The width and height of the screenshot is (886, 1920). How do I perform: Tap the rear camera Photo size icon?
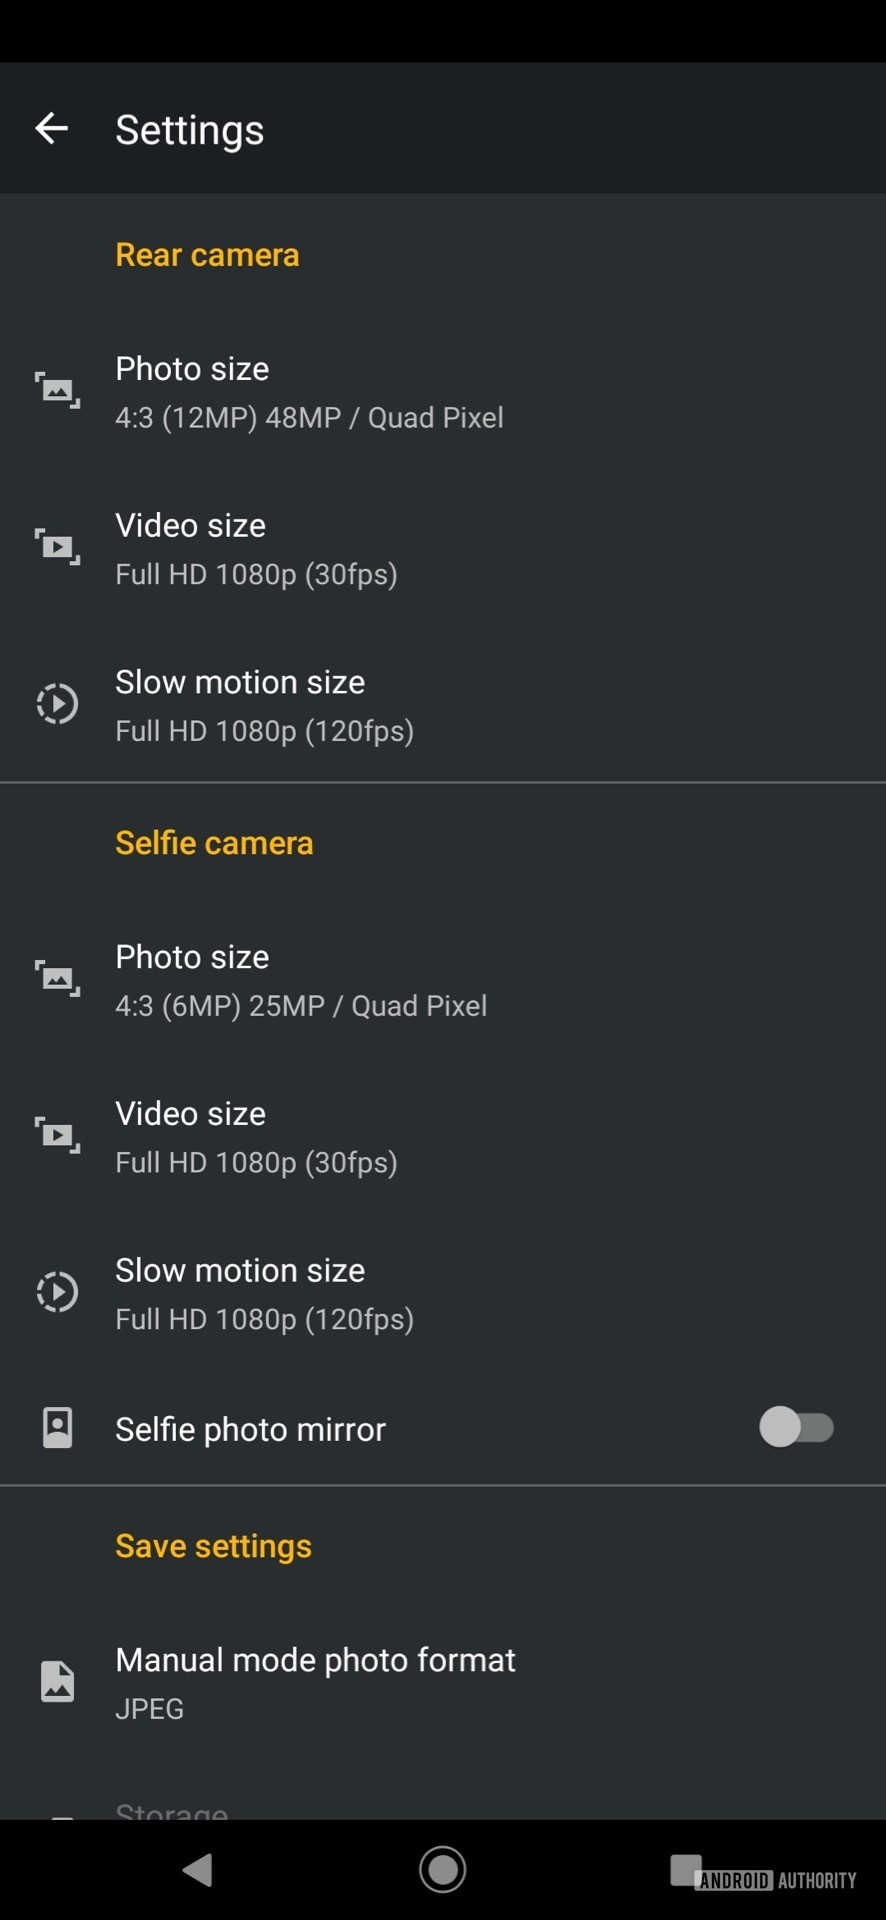point(58,390)
